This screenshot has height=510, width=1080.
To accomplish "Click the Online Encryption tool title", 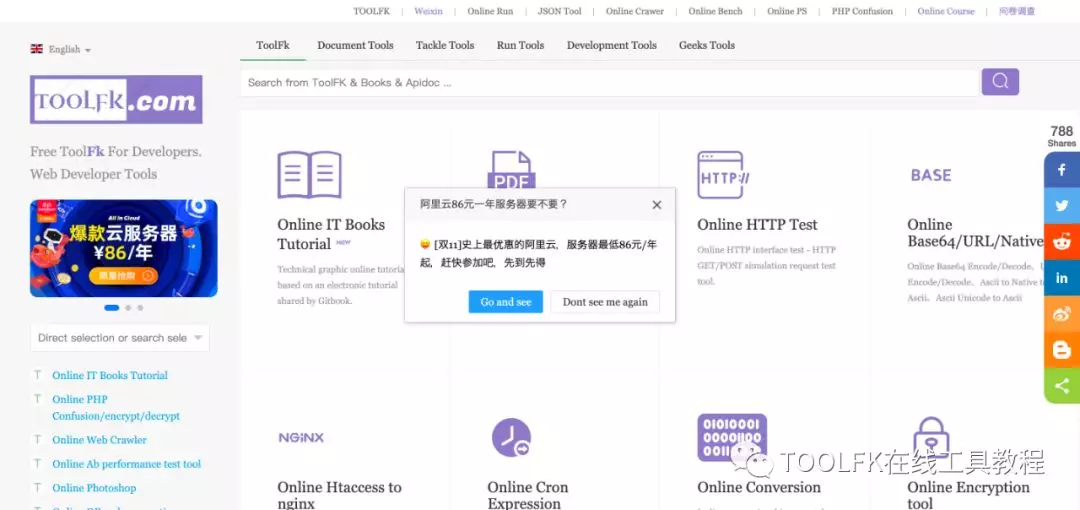I will tap(968, 495).
